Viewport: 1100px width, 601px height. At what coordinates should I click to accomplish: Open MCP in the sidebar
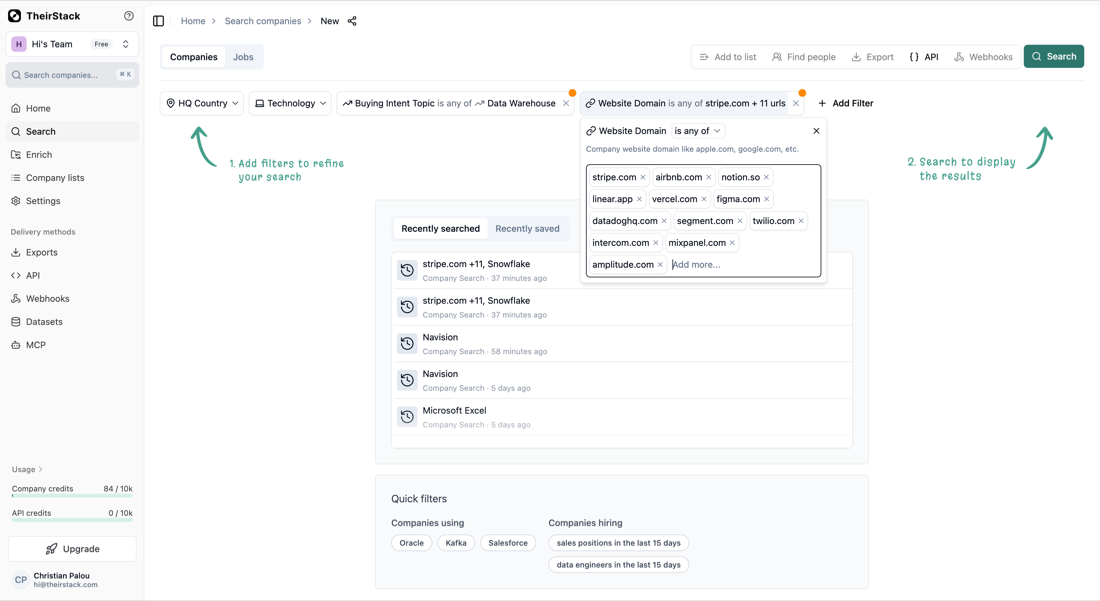click(x=72, y=345)
